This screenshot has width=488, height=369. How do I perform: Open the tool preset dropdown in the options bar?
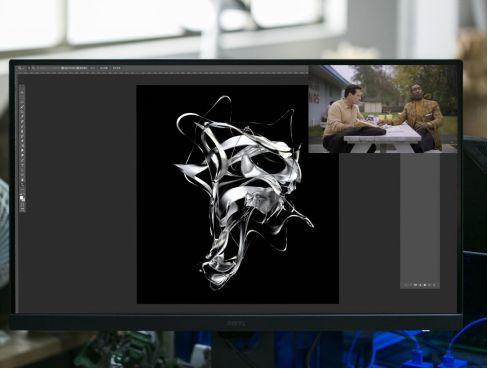[21, 68]
